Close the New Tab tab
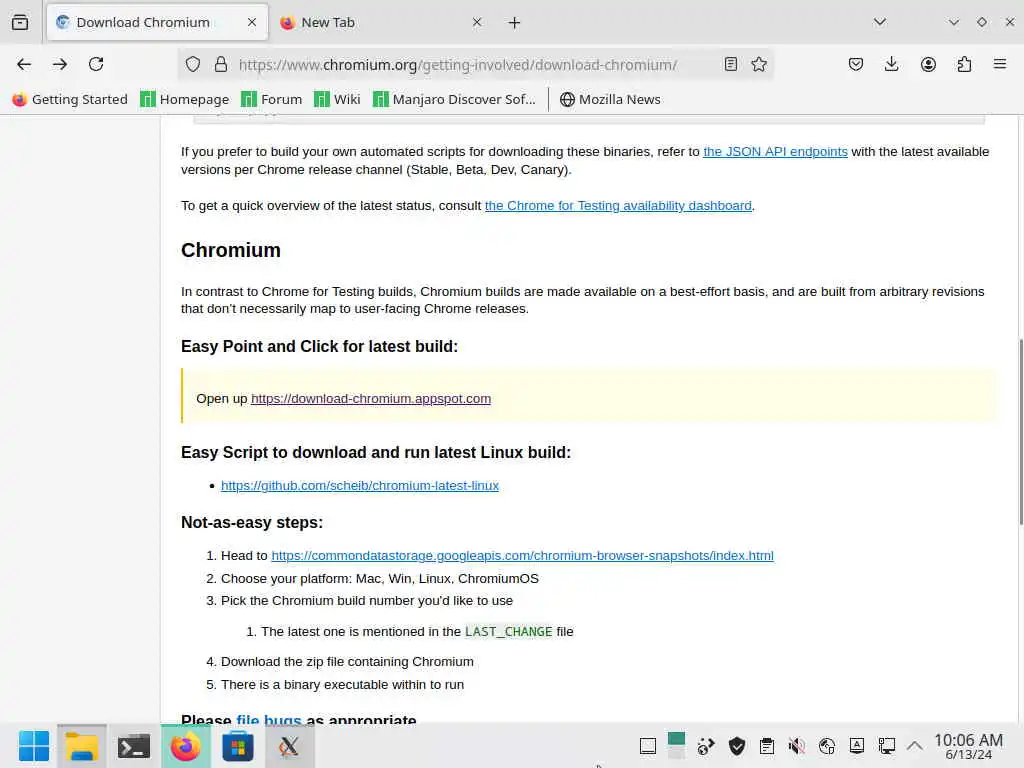The image size is (1024, 768). [477, 22]
